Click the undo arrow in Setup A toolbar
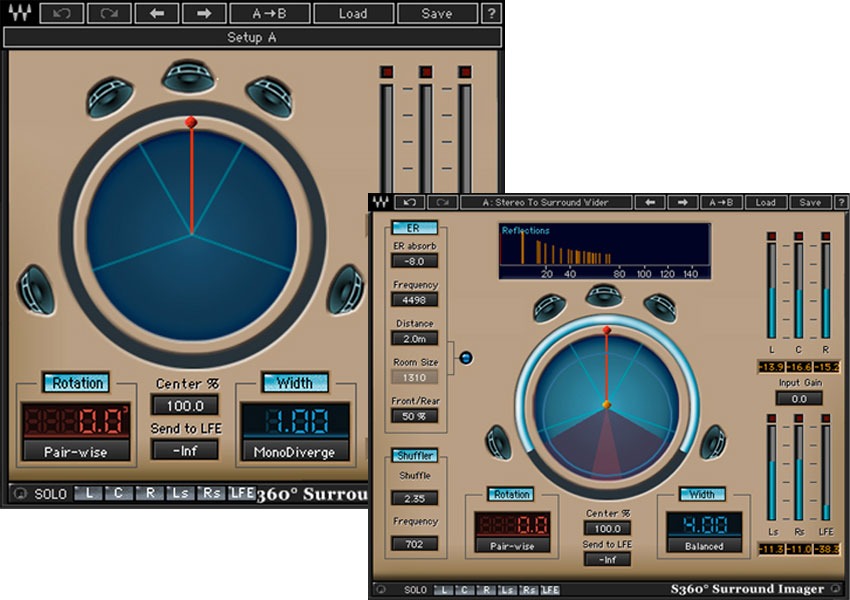Screen dimensions: 850x600 tap(61, 13)
